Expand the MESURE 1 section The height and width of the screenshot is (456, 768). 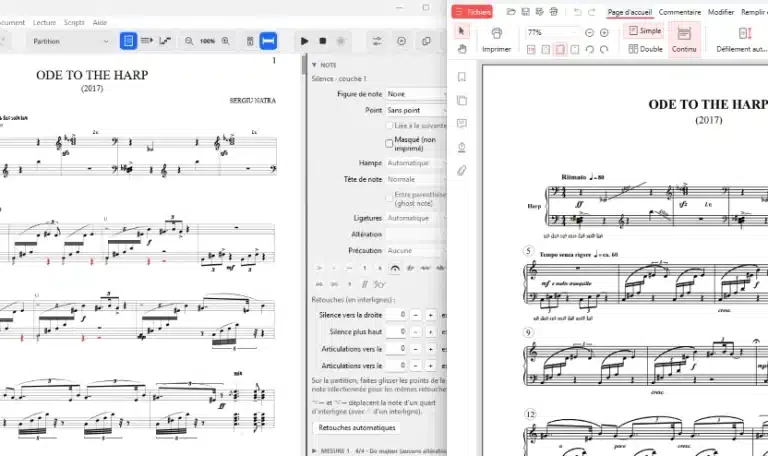tap(314, 451)
